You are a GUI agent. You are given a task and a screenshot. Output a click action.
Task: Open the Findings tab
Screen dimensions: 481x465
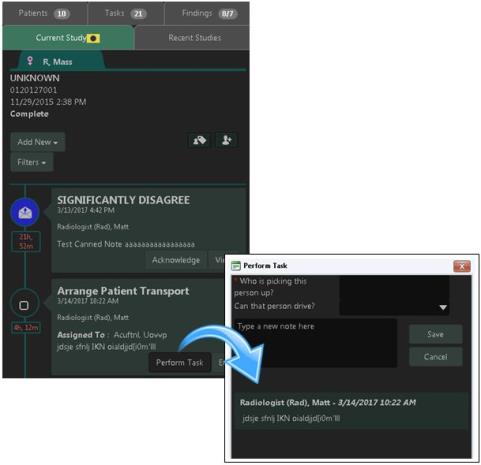tap(208, 13)
